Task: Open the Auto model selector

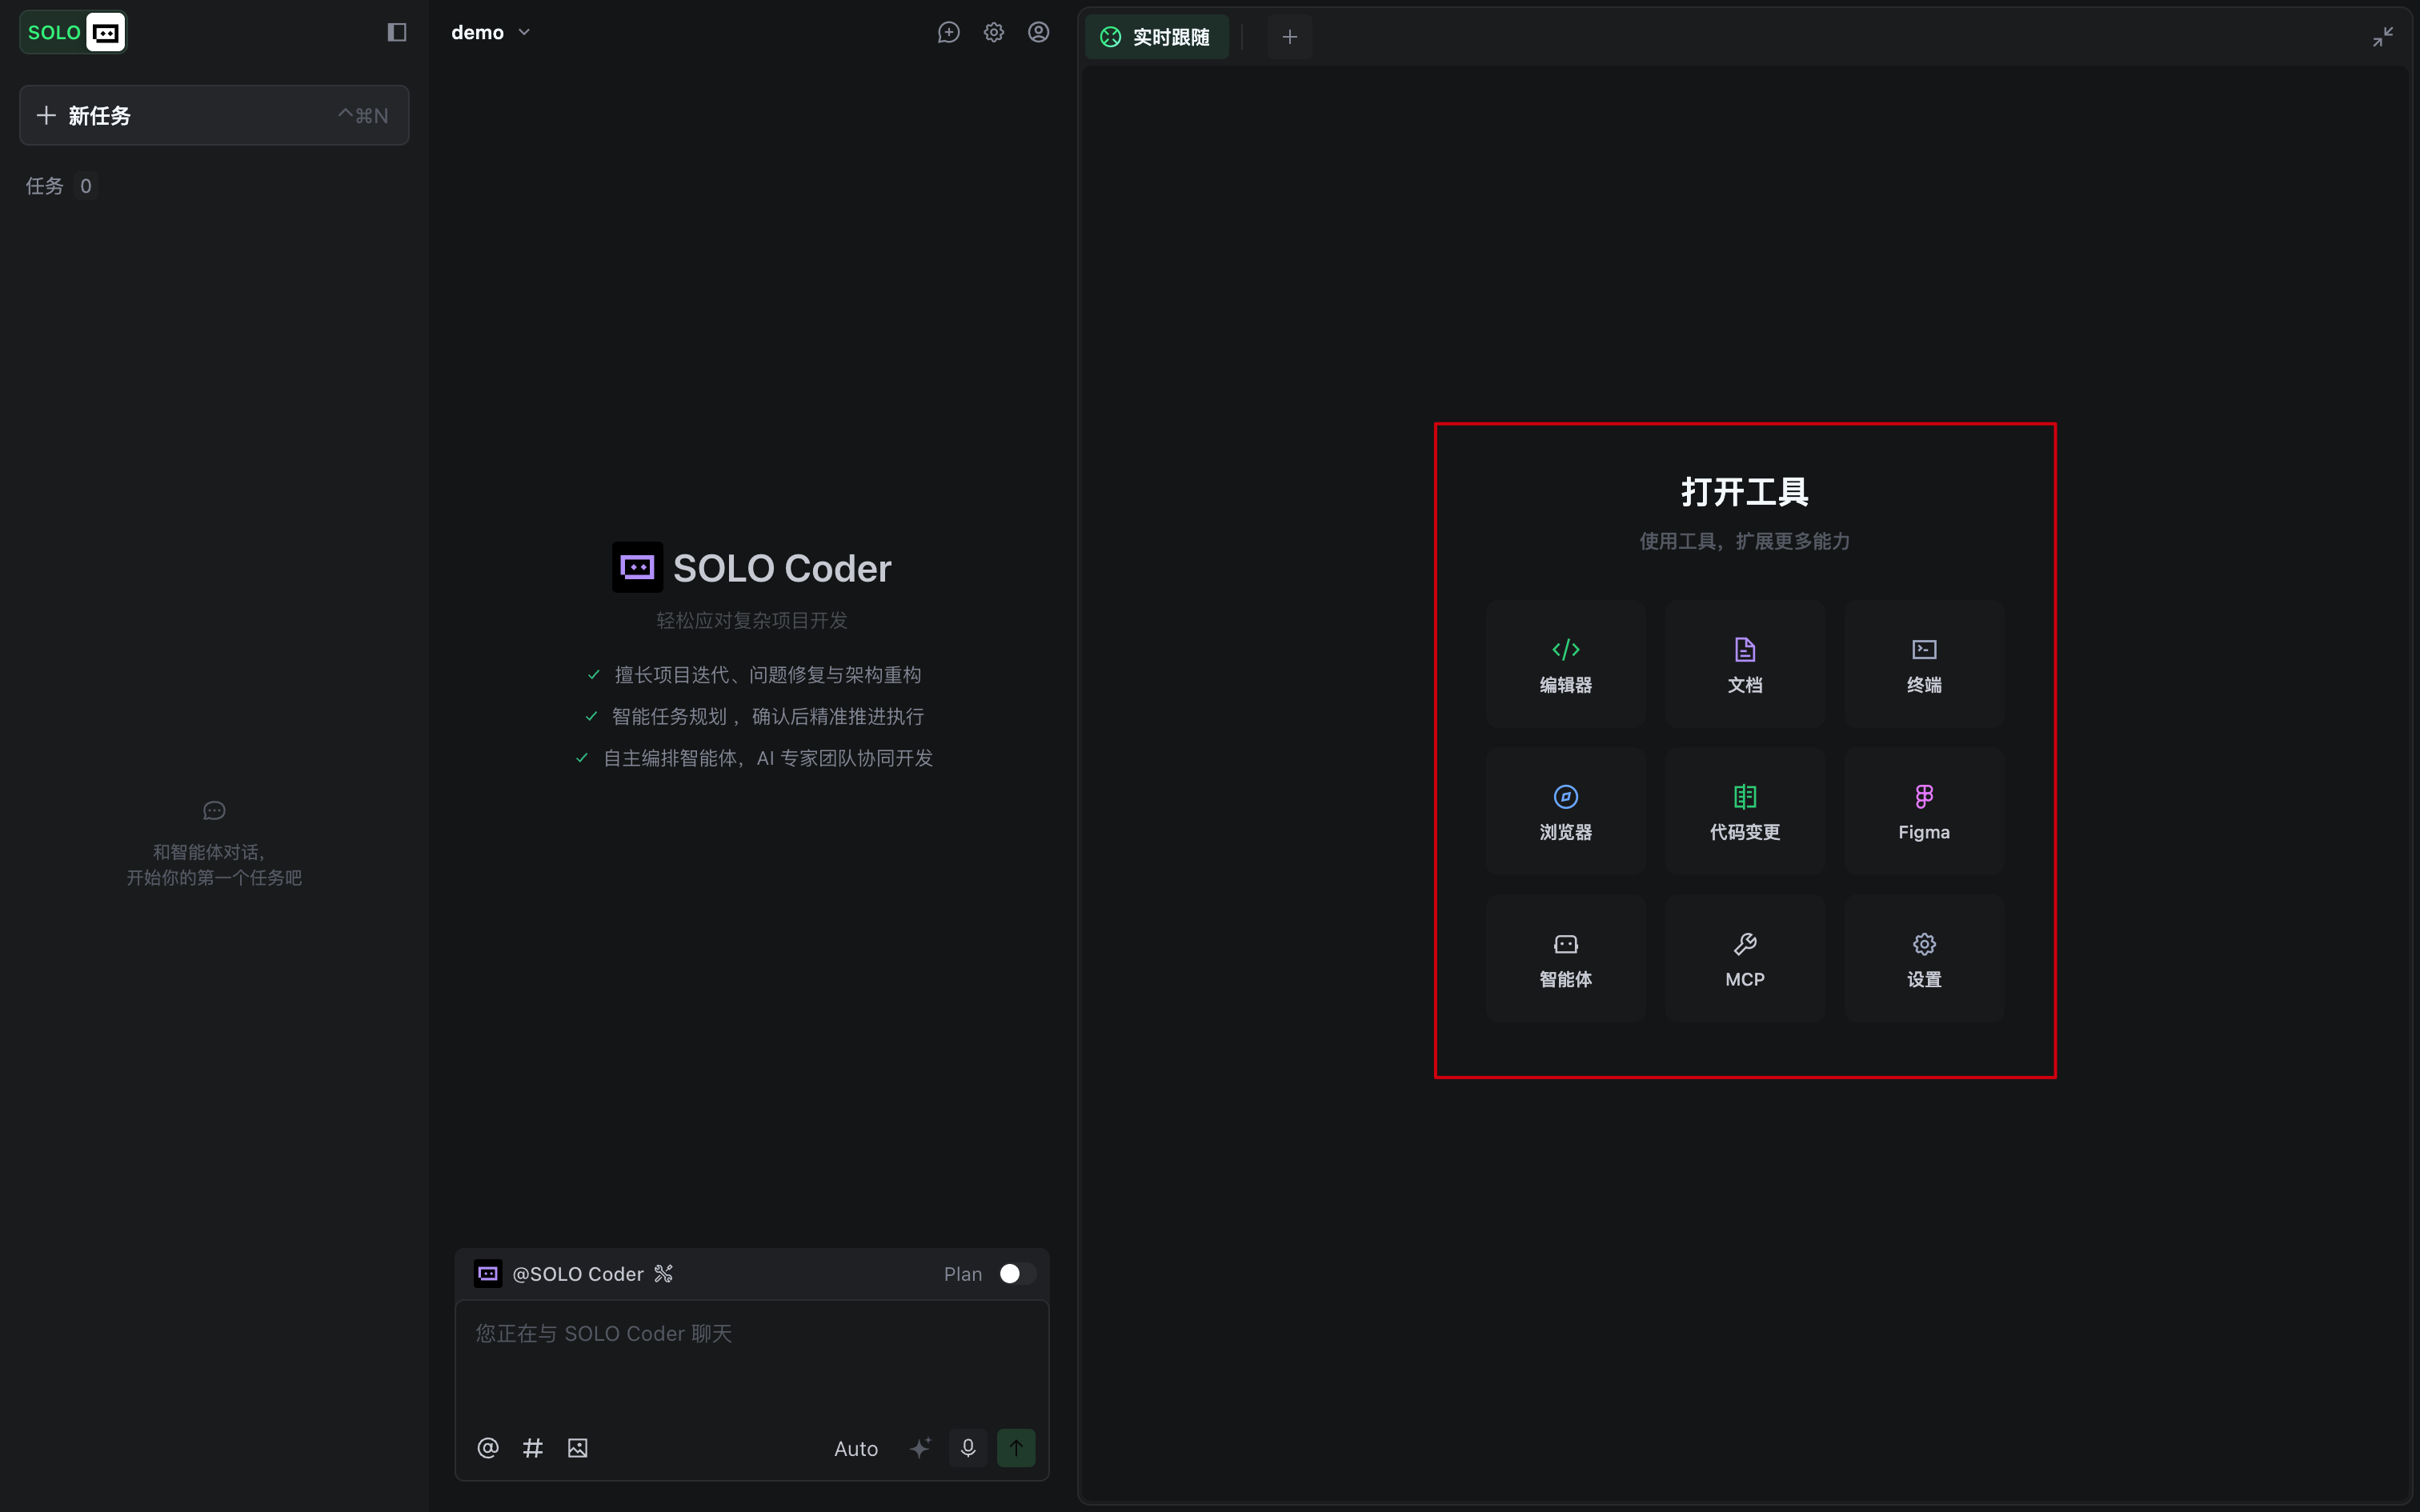Action: tap(855, 1448)
